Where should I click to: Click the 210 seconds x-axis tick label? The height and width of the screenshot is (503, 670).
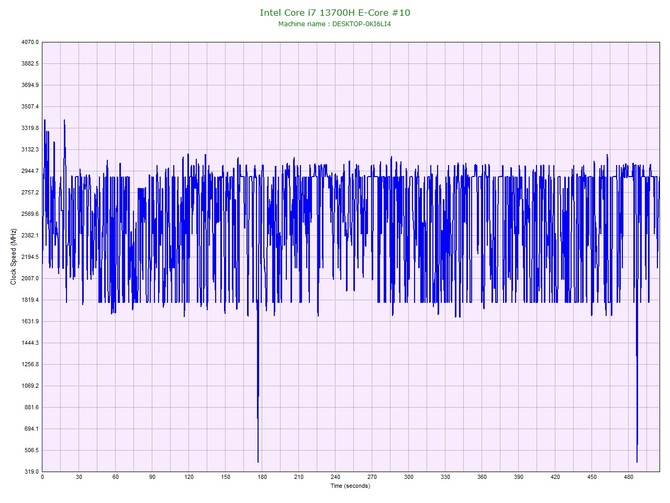[299, 477]
